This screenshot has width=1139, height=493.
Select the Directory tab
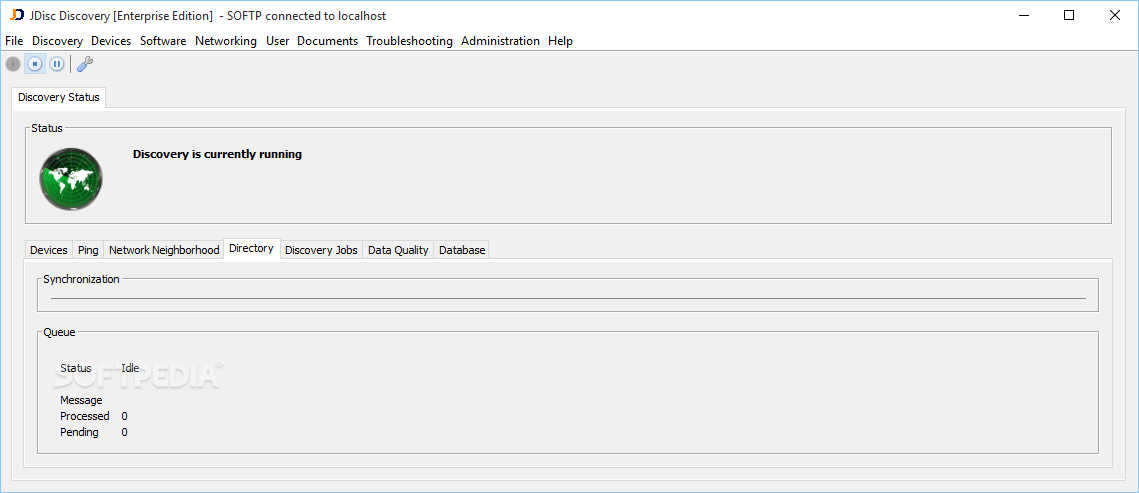pos(251,248)
